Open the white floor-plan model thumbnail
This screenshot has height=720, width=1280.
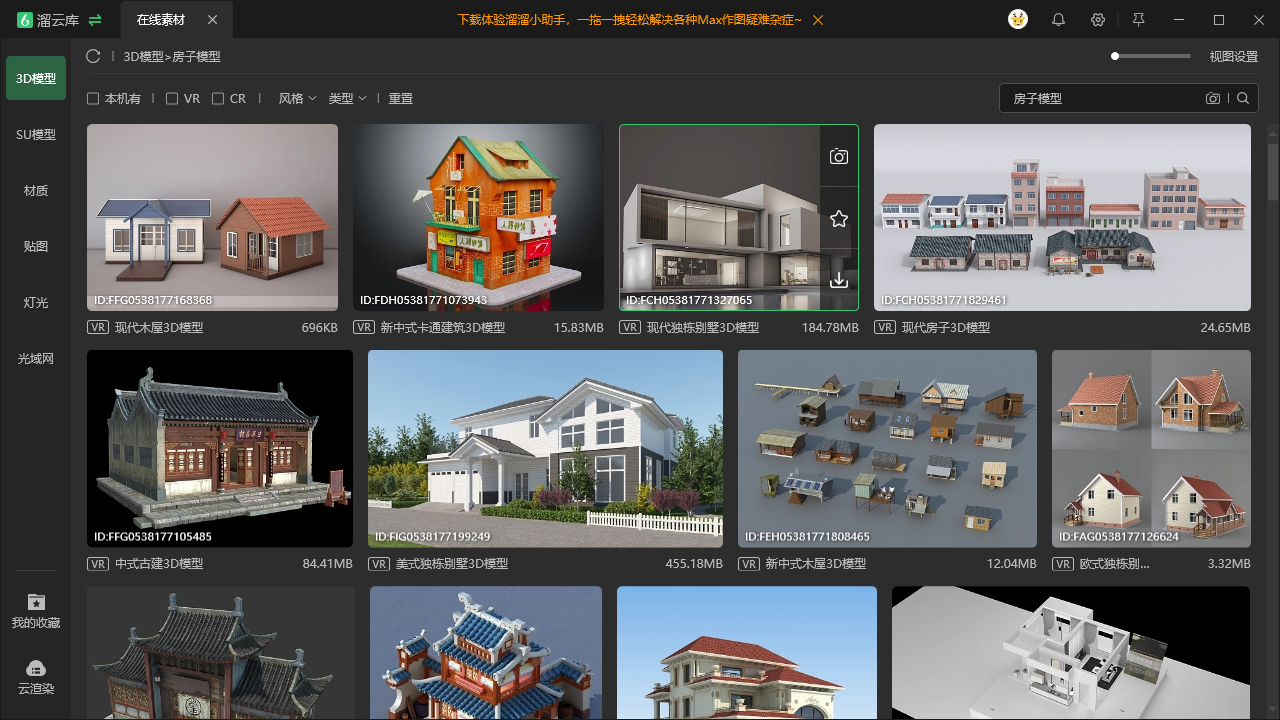(x=1071, y=653)
